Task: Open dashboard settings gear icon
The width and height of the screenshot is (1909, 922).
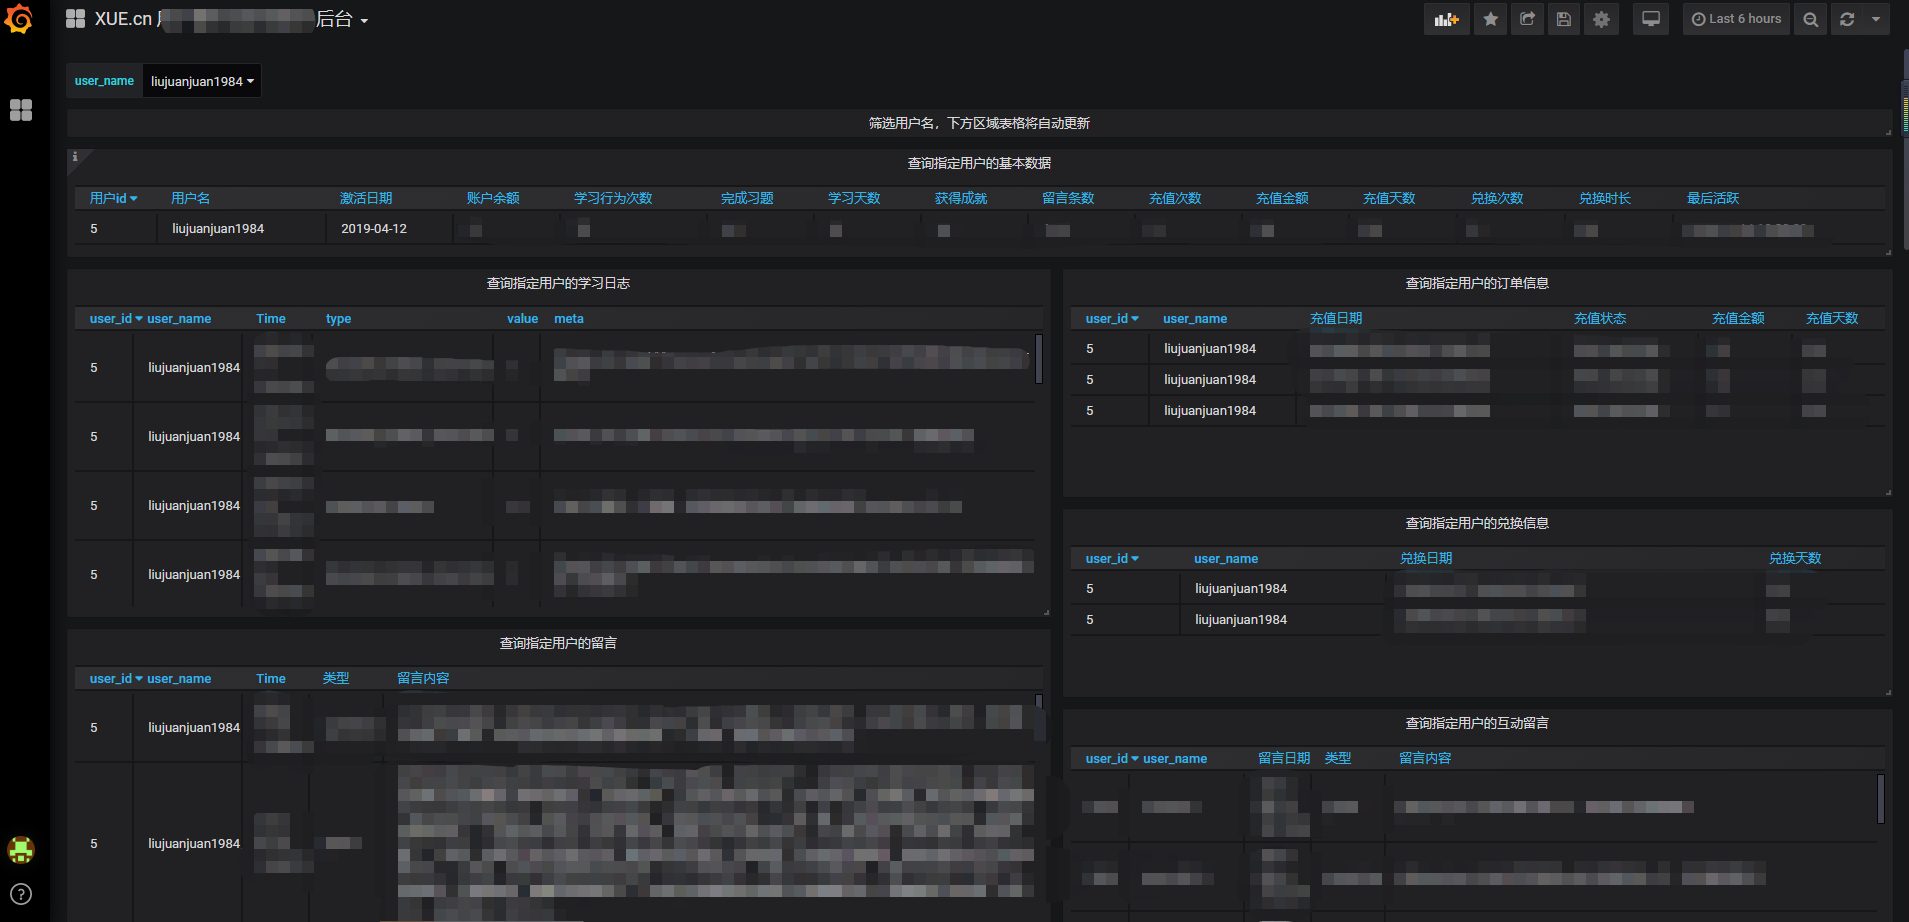Action: click(x=1601, y=19)
